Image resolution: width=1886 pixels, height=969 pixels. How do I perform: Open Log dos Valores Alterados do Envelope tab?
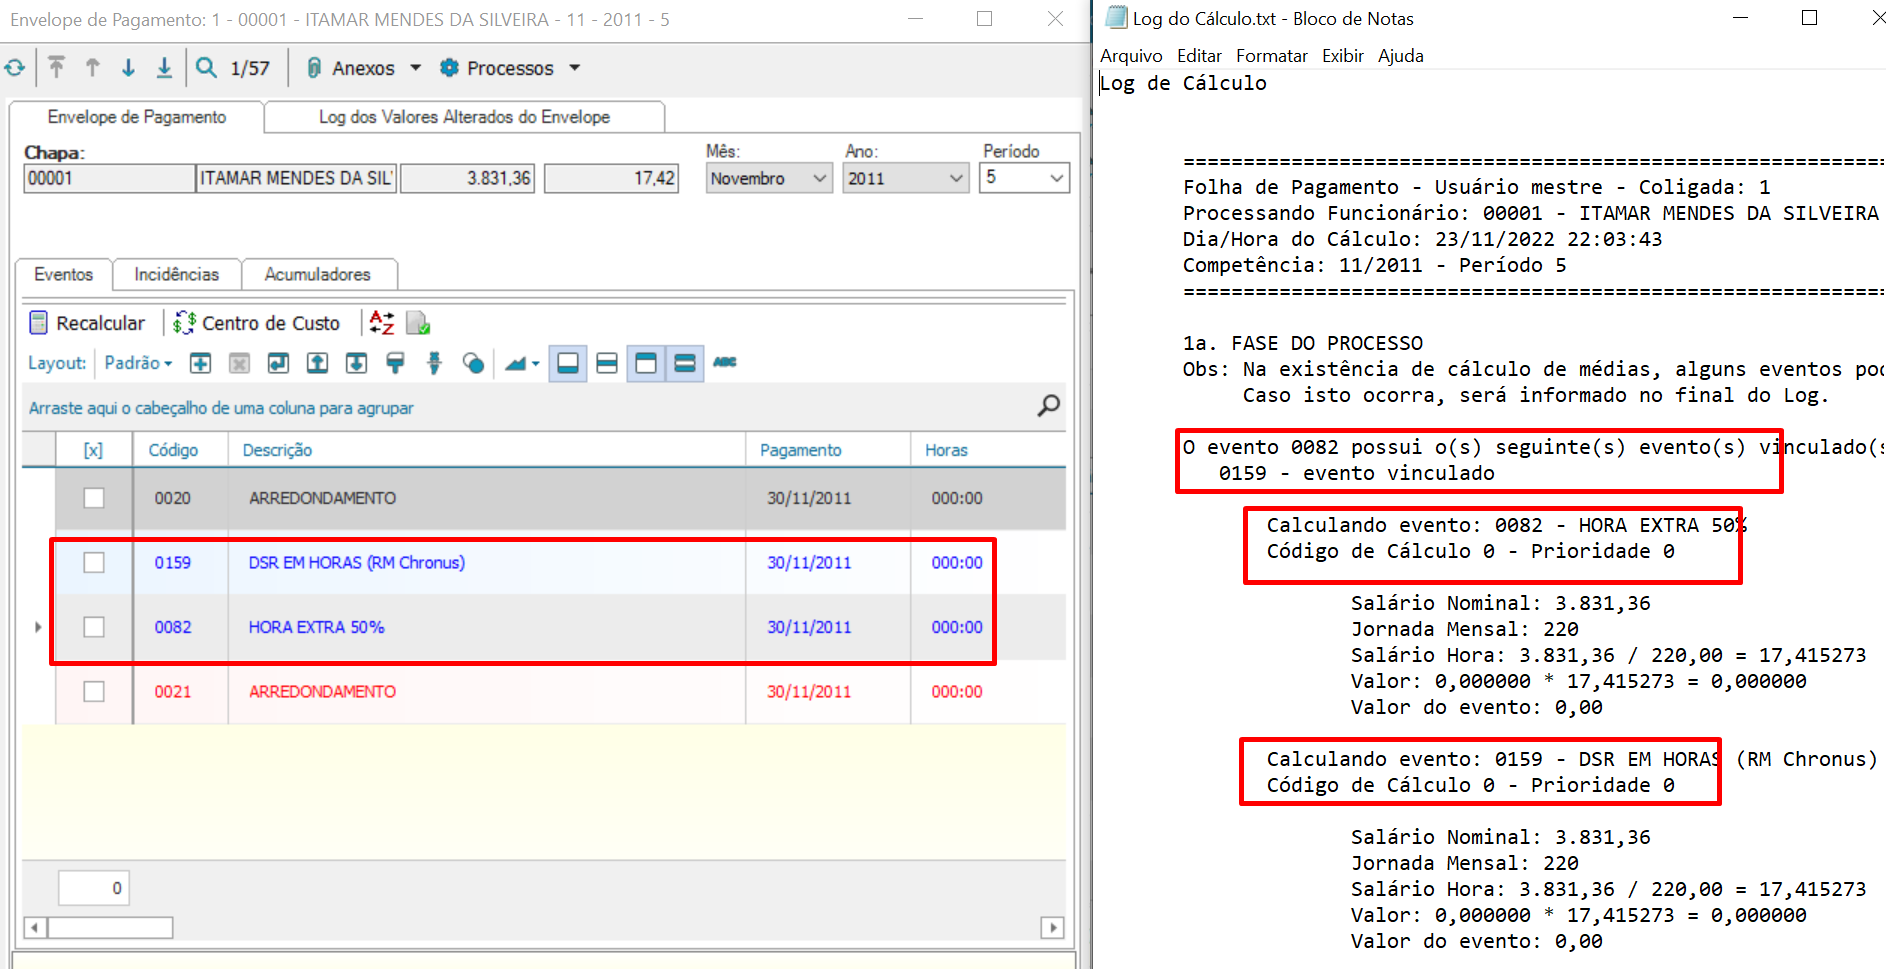tap(464, 117)
